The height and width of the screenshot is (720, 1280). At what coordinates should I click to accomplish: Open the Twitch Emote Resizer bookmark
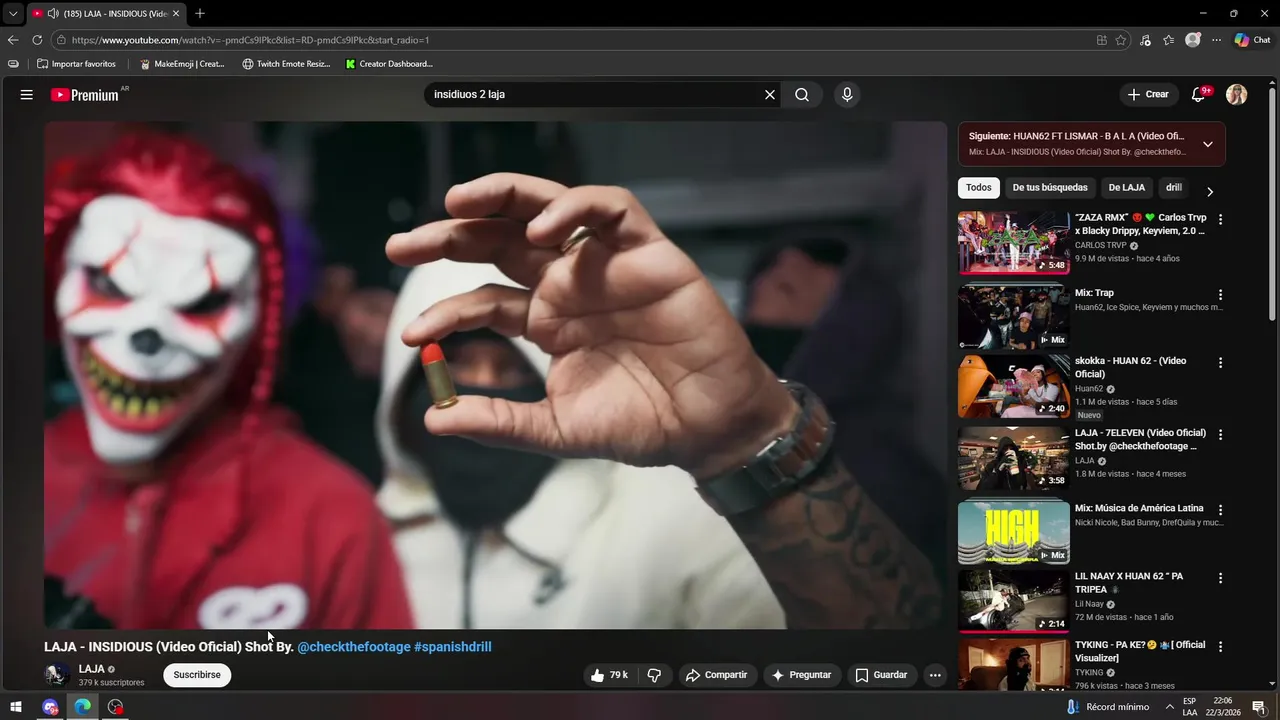pos(286,64)
